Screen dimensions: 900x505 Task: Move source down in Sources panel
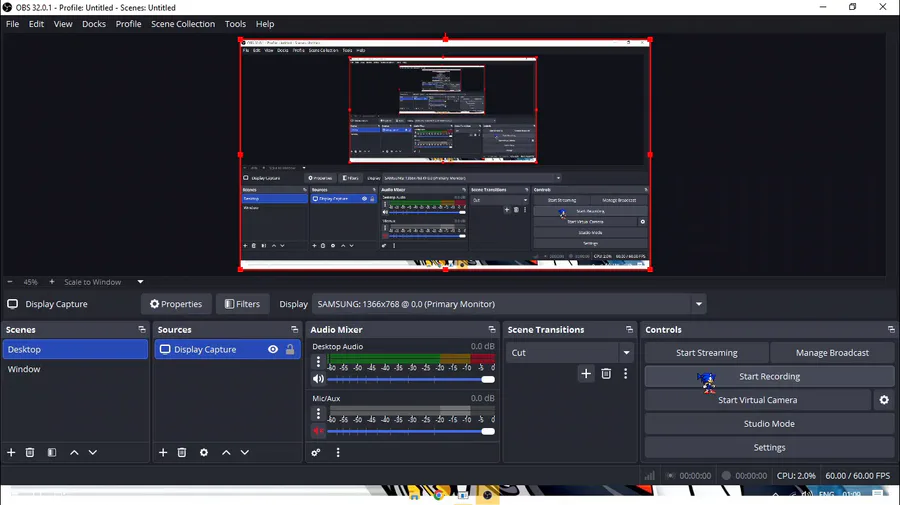pyautogui.click(x=245, y=452)
